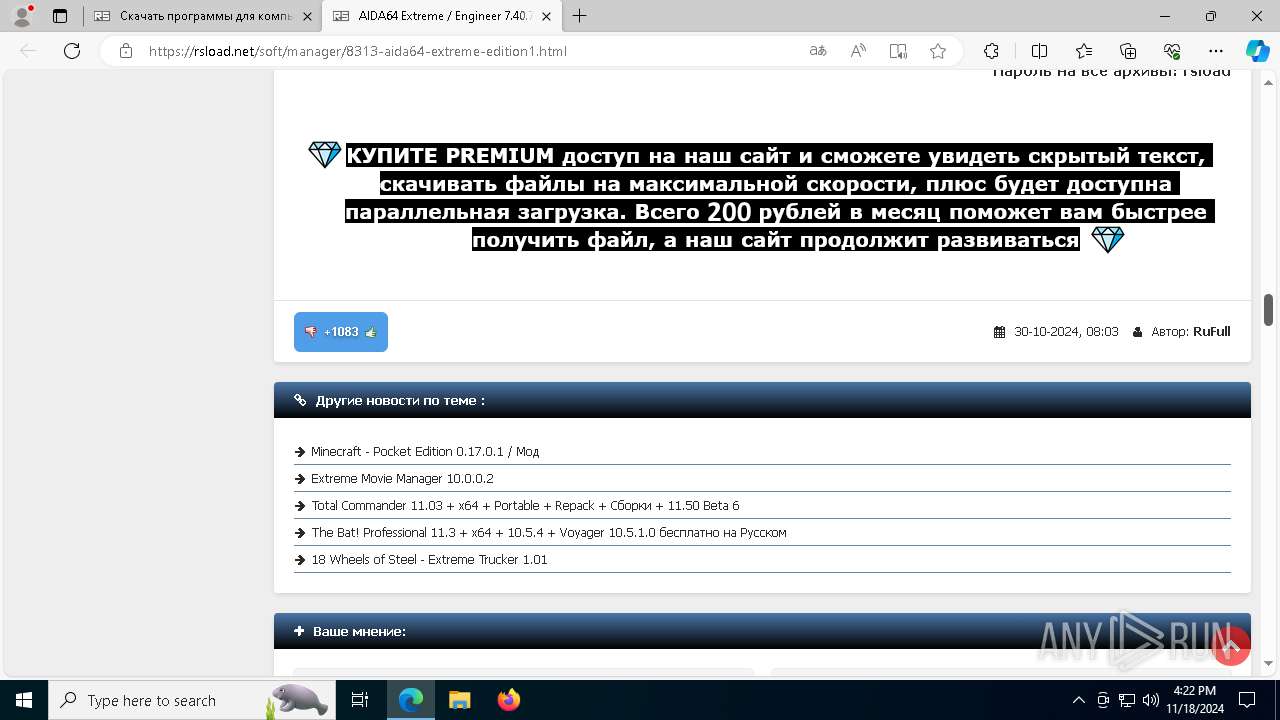Open the volume control tray icon

click(1151, 700)
